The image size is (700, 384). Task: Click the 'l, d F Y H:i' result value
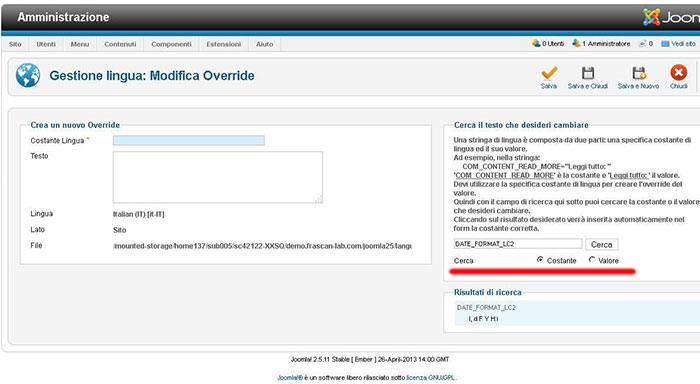(x=483, y=319)
